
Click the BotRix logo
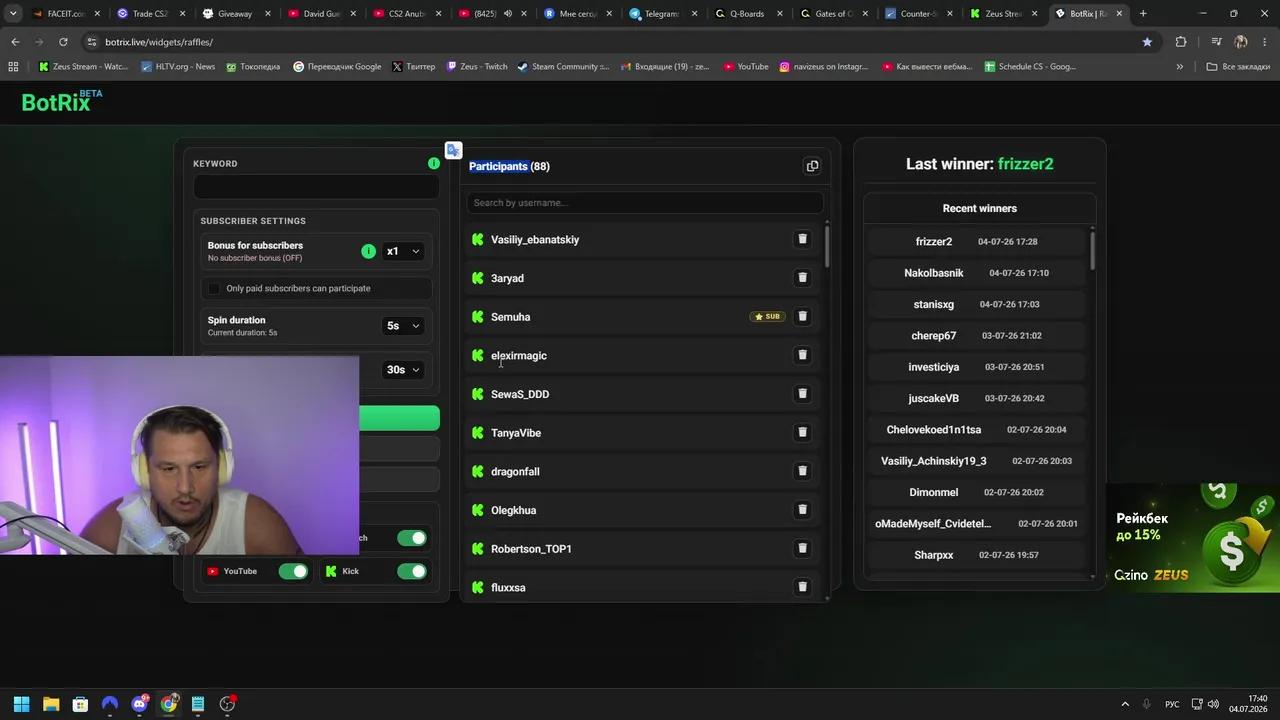click(61, 101)
